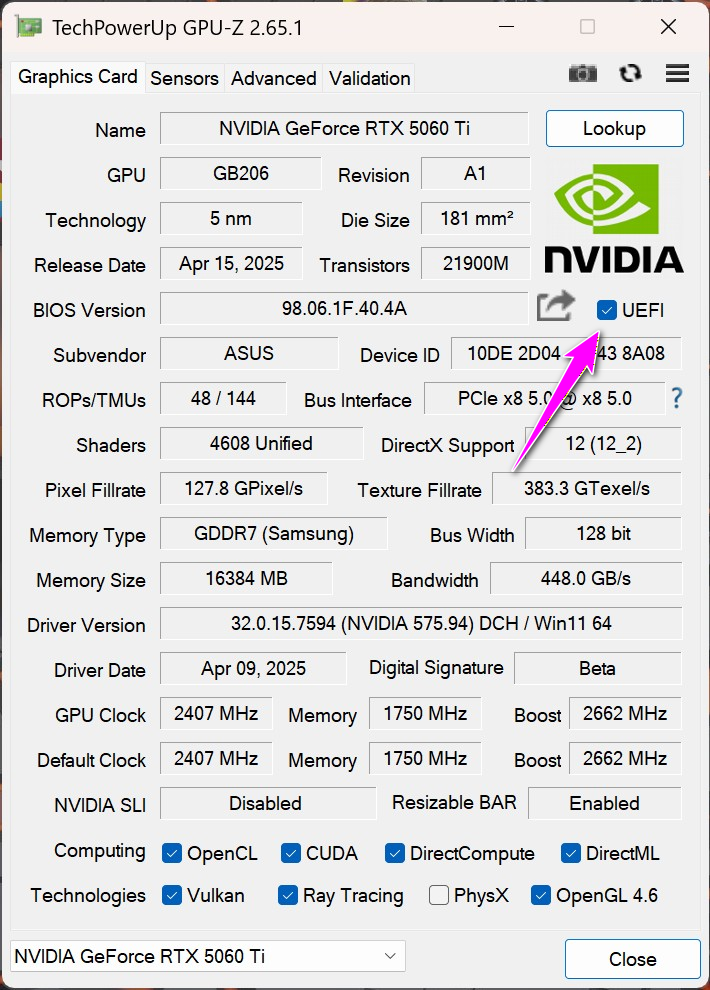Toggle the PhysX checkbox
This screenshot has width=710, height=990.
[438, 895]
